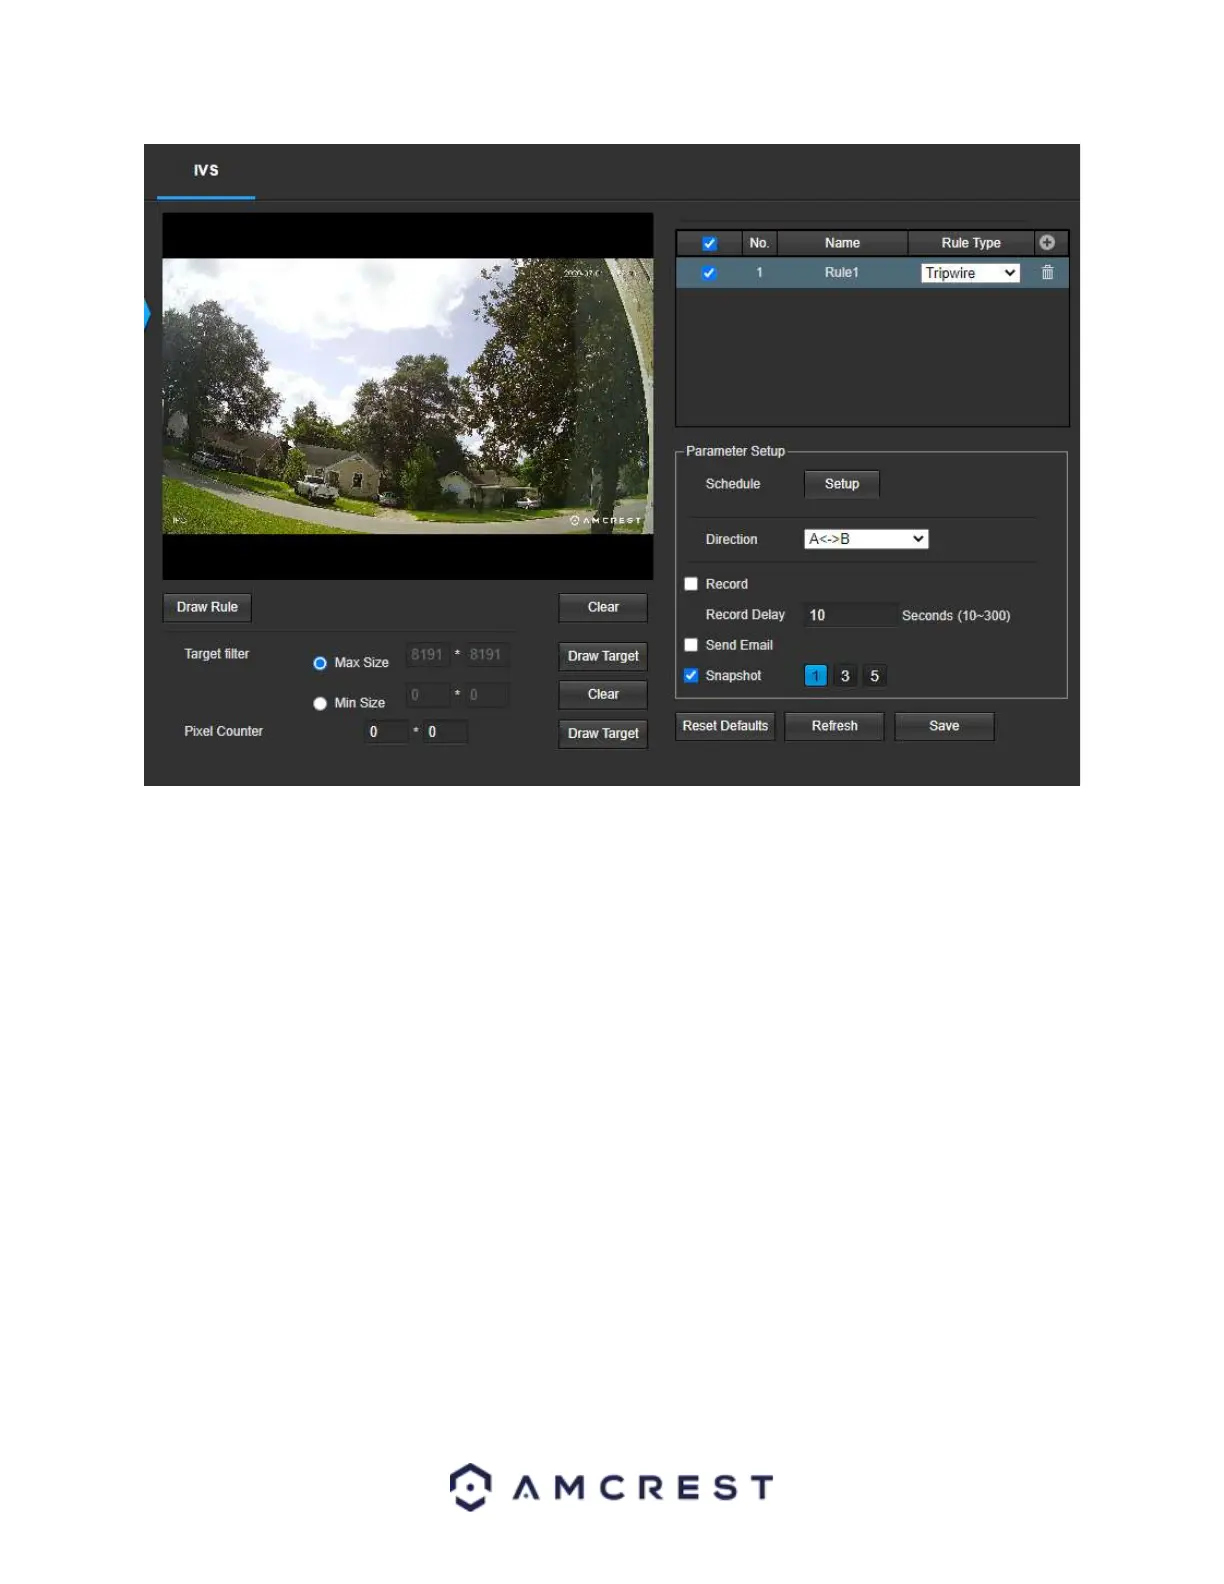
Task: Click the Rule1 name cell
Action: 842,273
